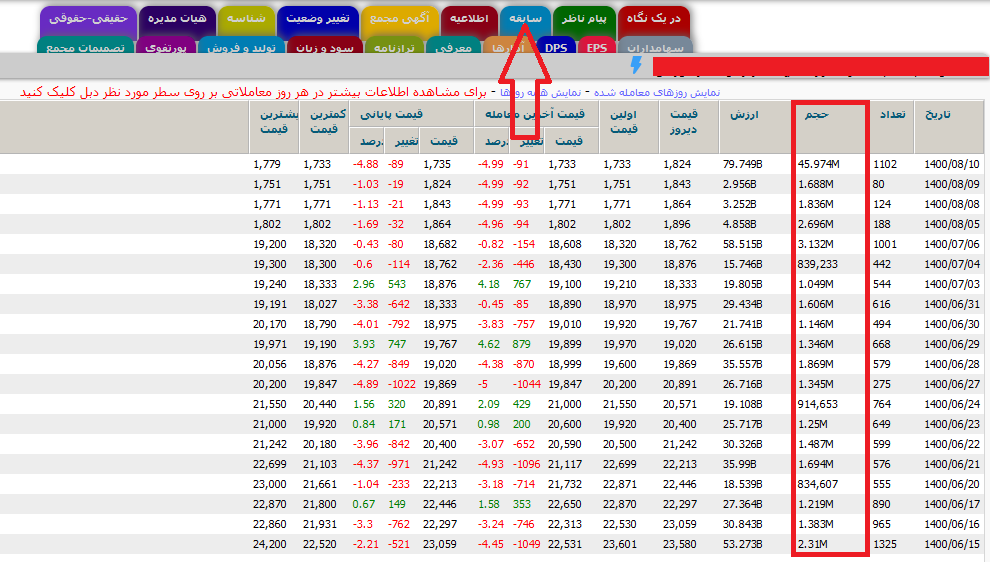This screenshot has height=562, width=990.
Task: Switch to the شناسه tab
Action: pos(246,19)
